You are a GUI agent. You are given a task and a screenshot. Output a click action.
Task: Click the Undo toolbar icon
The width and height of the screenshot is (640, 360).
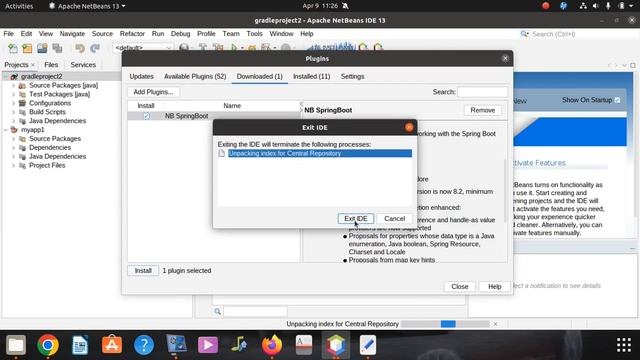pos(80,48)
